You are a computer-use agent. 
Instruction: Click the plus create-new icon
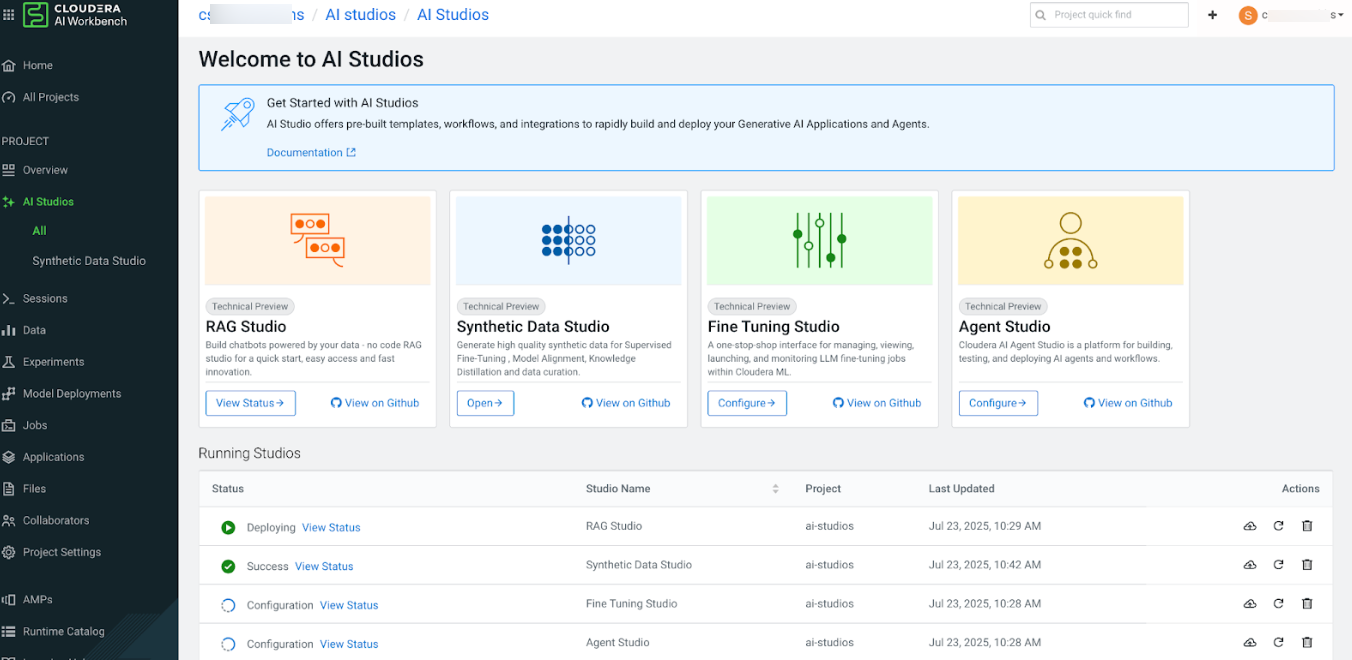tap(1213, 15)
